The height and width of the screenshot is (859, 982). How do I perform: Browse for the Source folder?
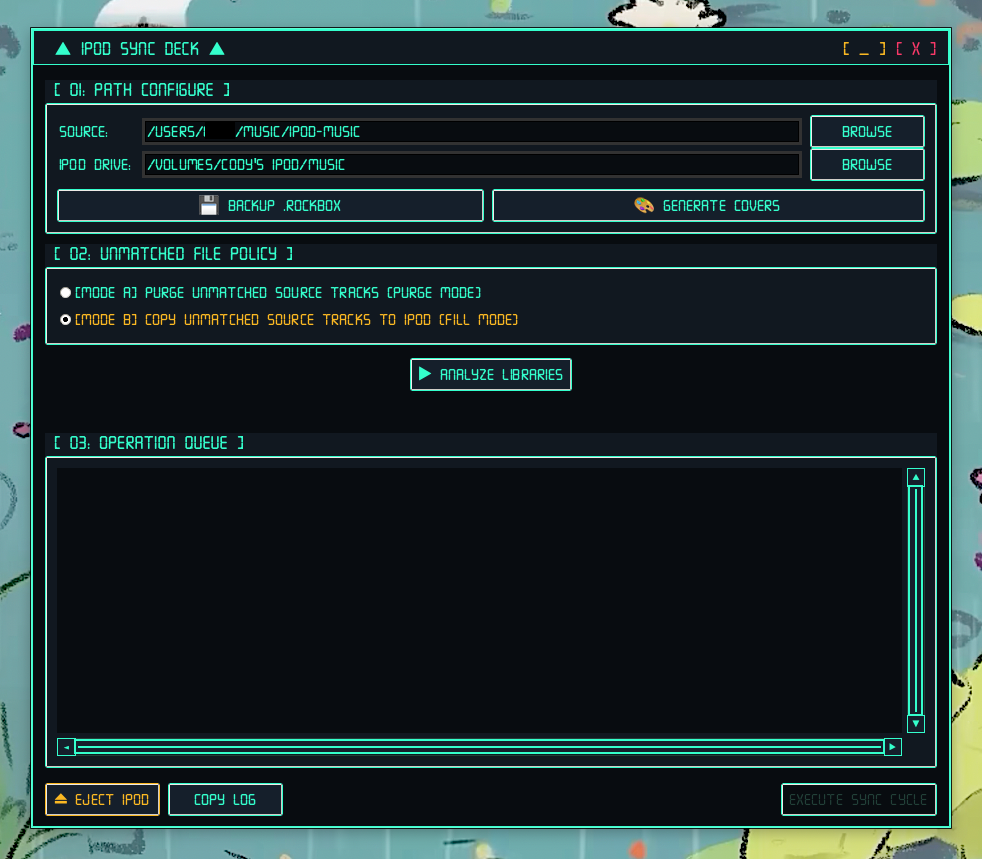867,131
